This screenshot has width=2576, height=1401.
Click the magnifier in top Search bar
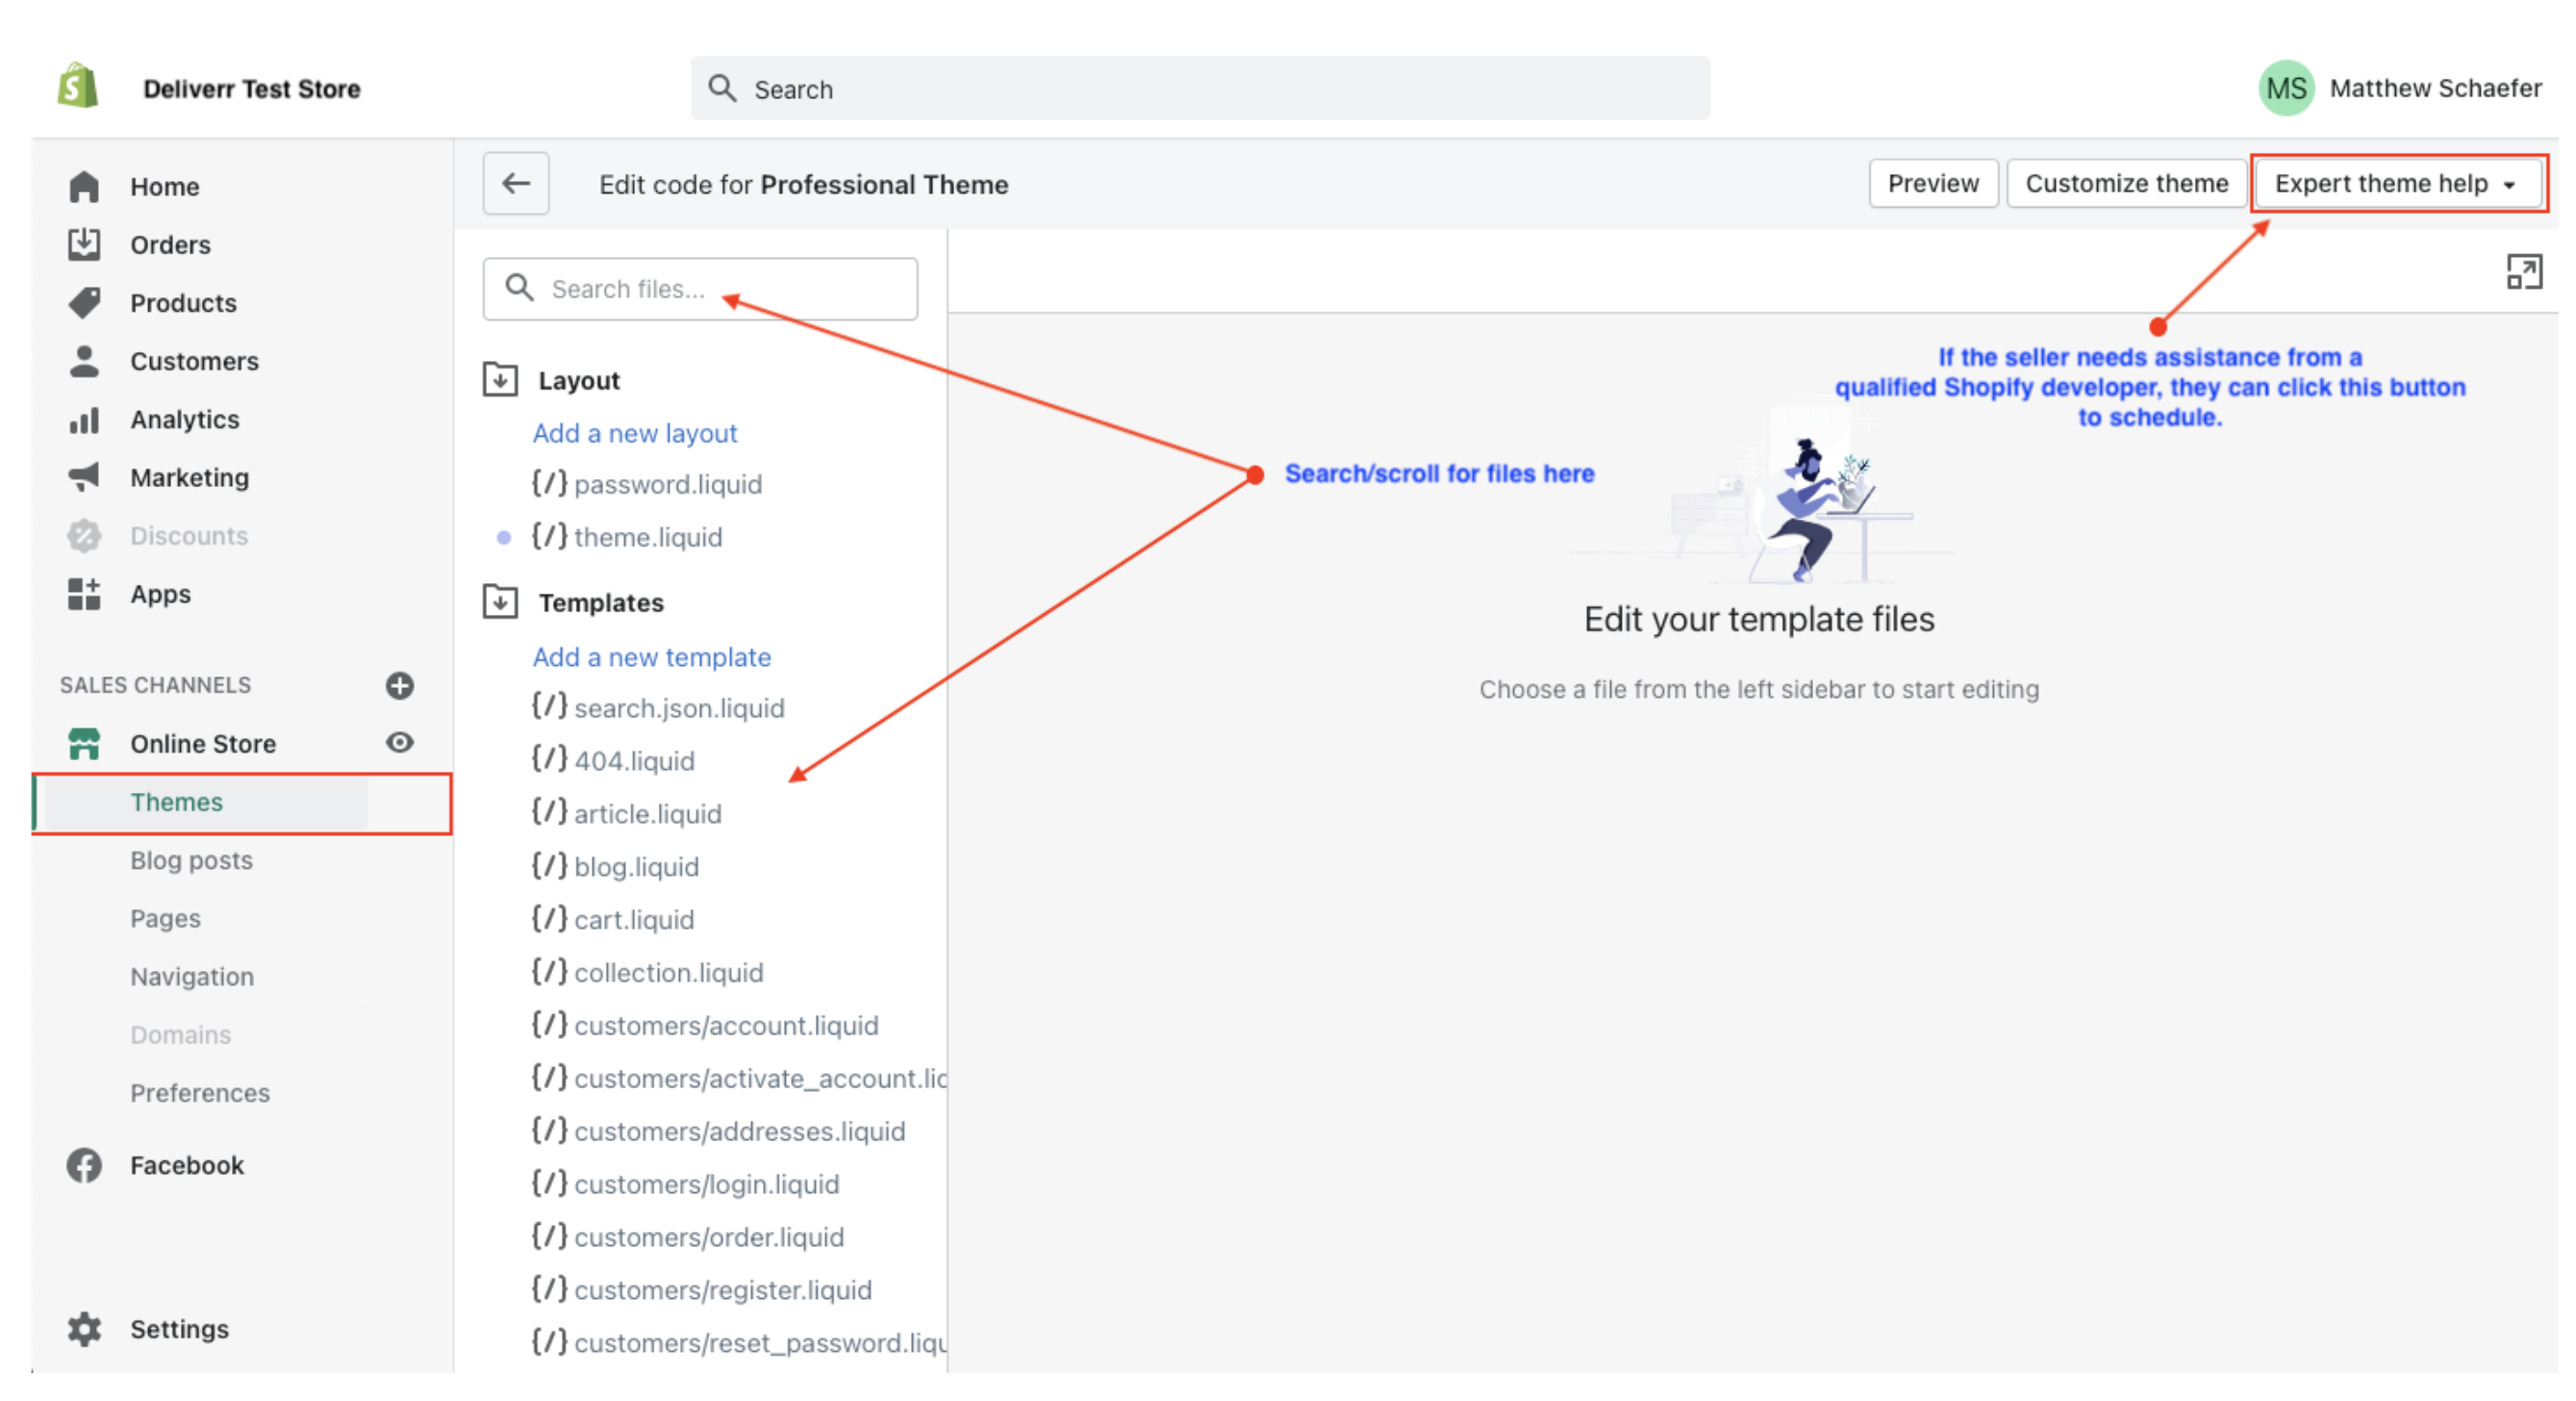722,89
